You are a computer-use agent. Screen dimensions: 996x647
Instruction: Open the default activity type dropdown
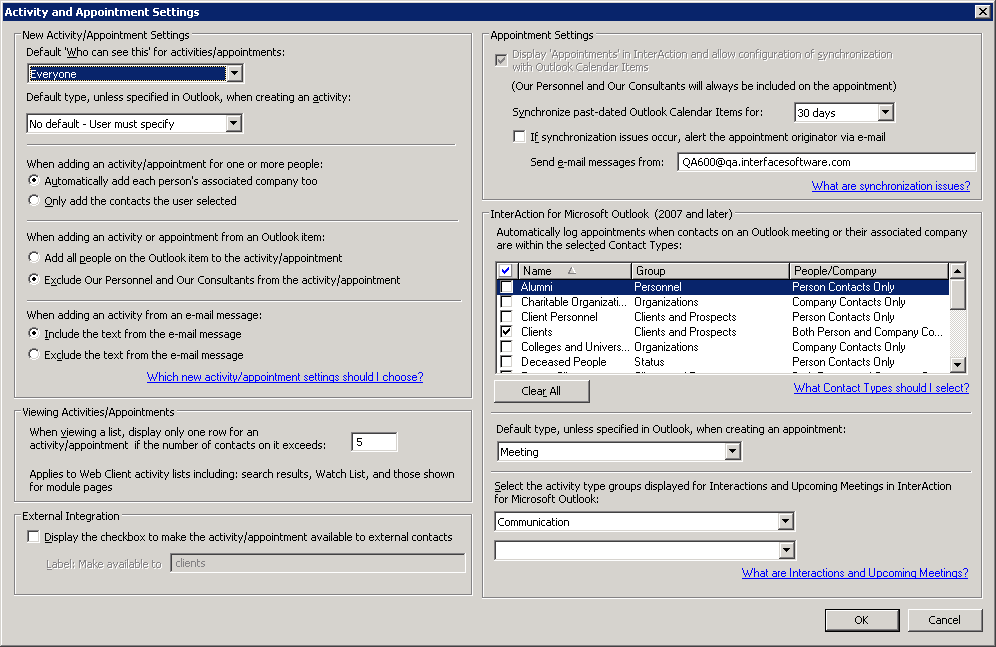[234, 122]
